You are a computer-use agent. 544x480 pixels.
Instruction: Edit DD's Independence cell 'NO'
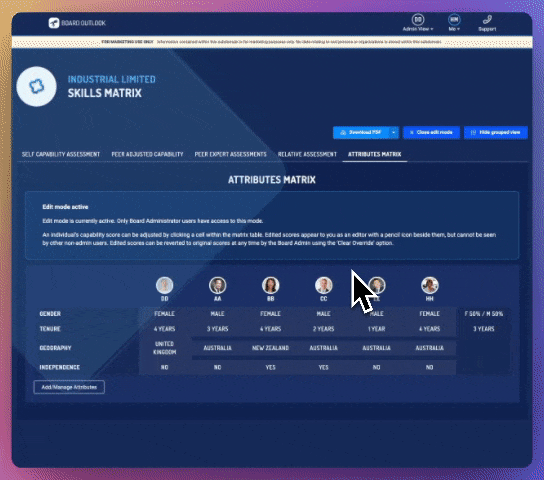pyautogui.click(x=164, y=367)
